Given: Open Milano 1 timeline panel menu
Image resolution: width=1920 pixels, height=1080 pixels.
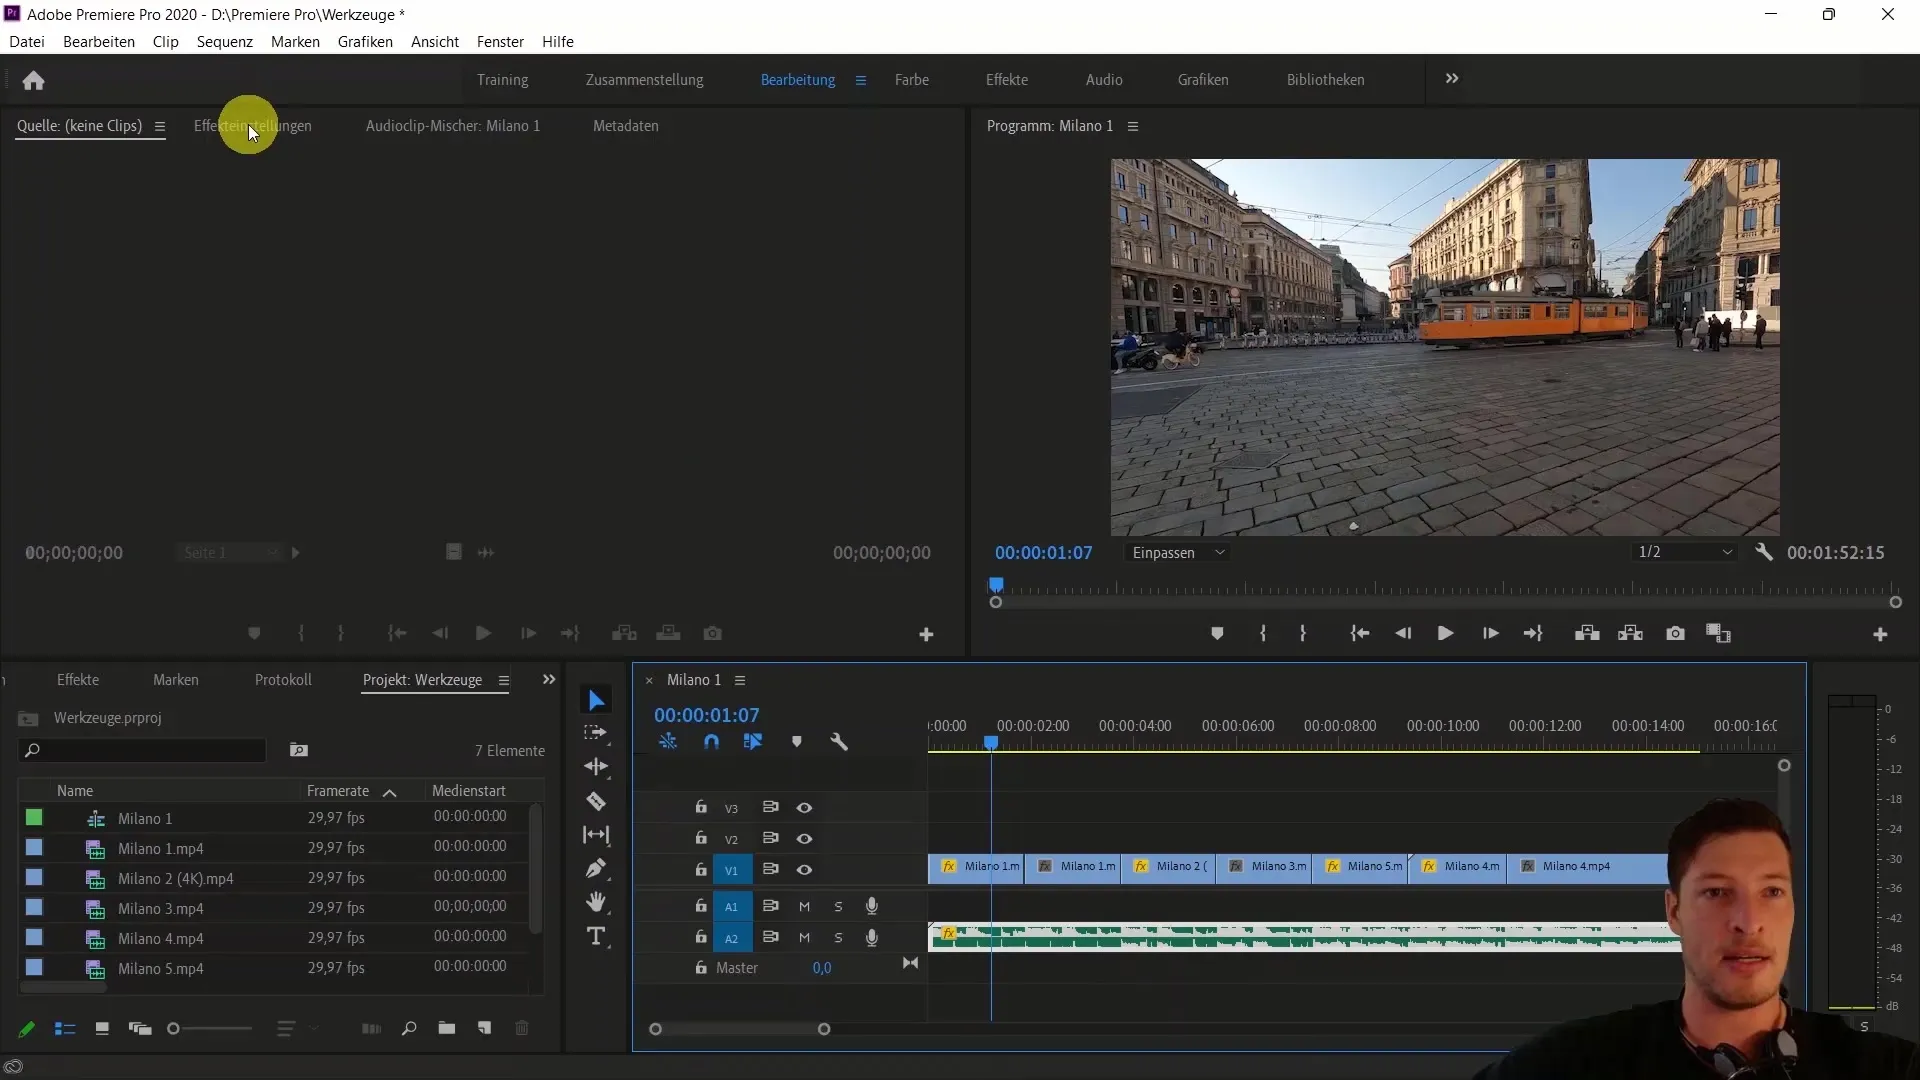Looking at the screenshot, I should coord(740,680).
